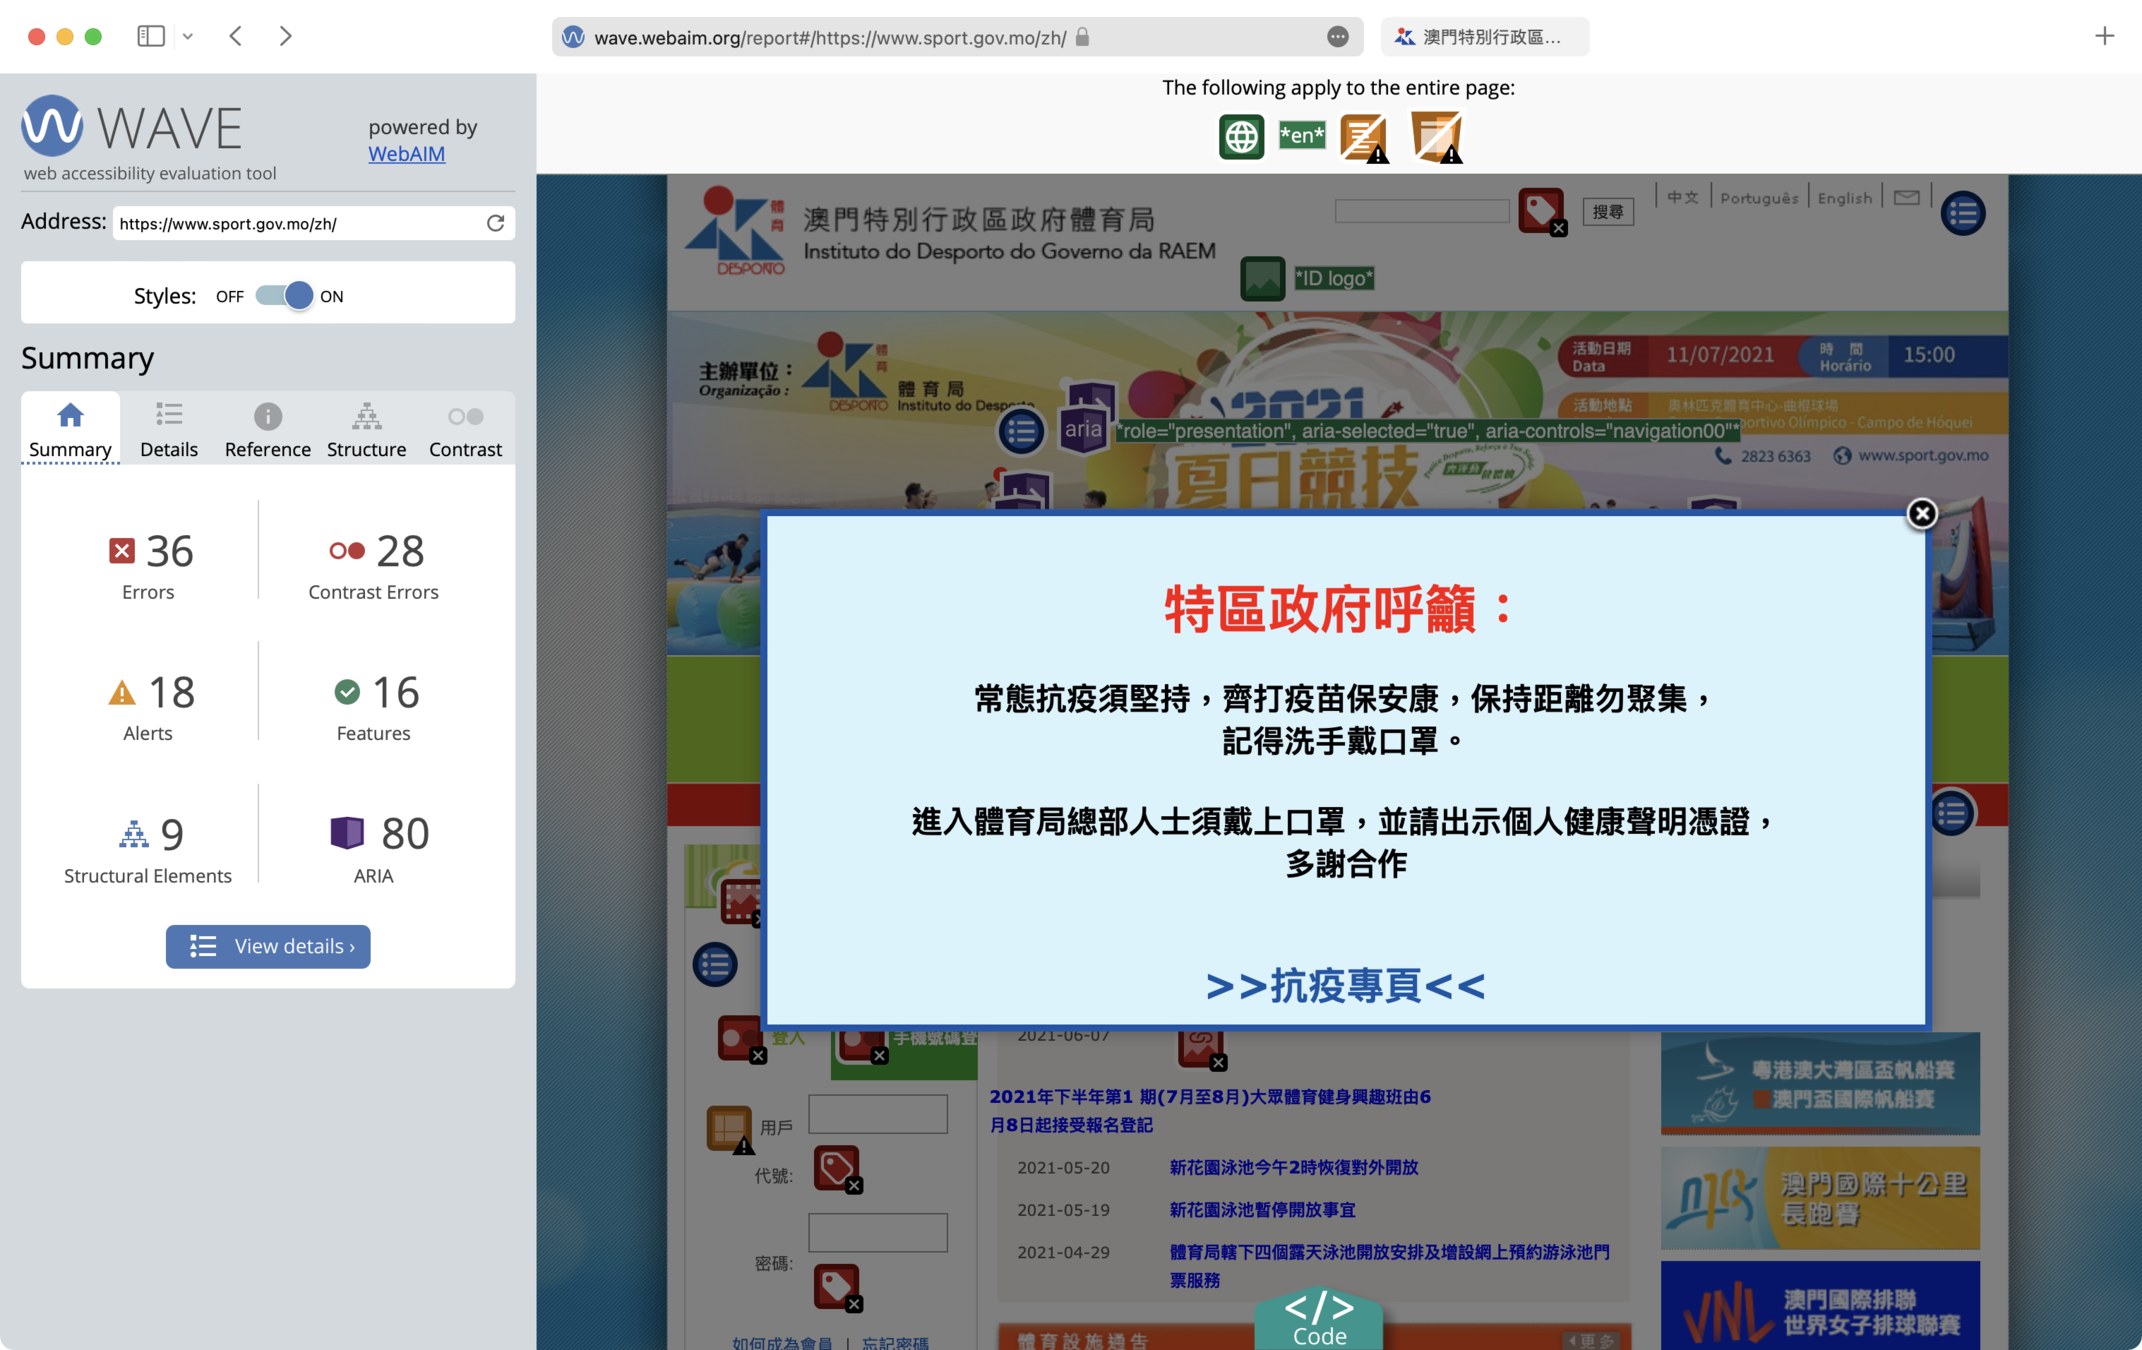Click the green *en* language indicator icon
Image resolution: width=2142 pixels, height=1350 pixels.
pos(1302,135)
